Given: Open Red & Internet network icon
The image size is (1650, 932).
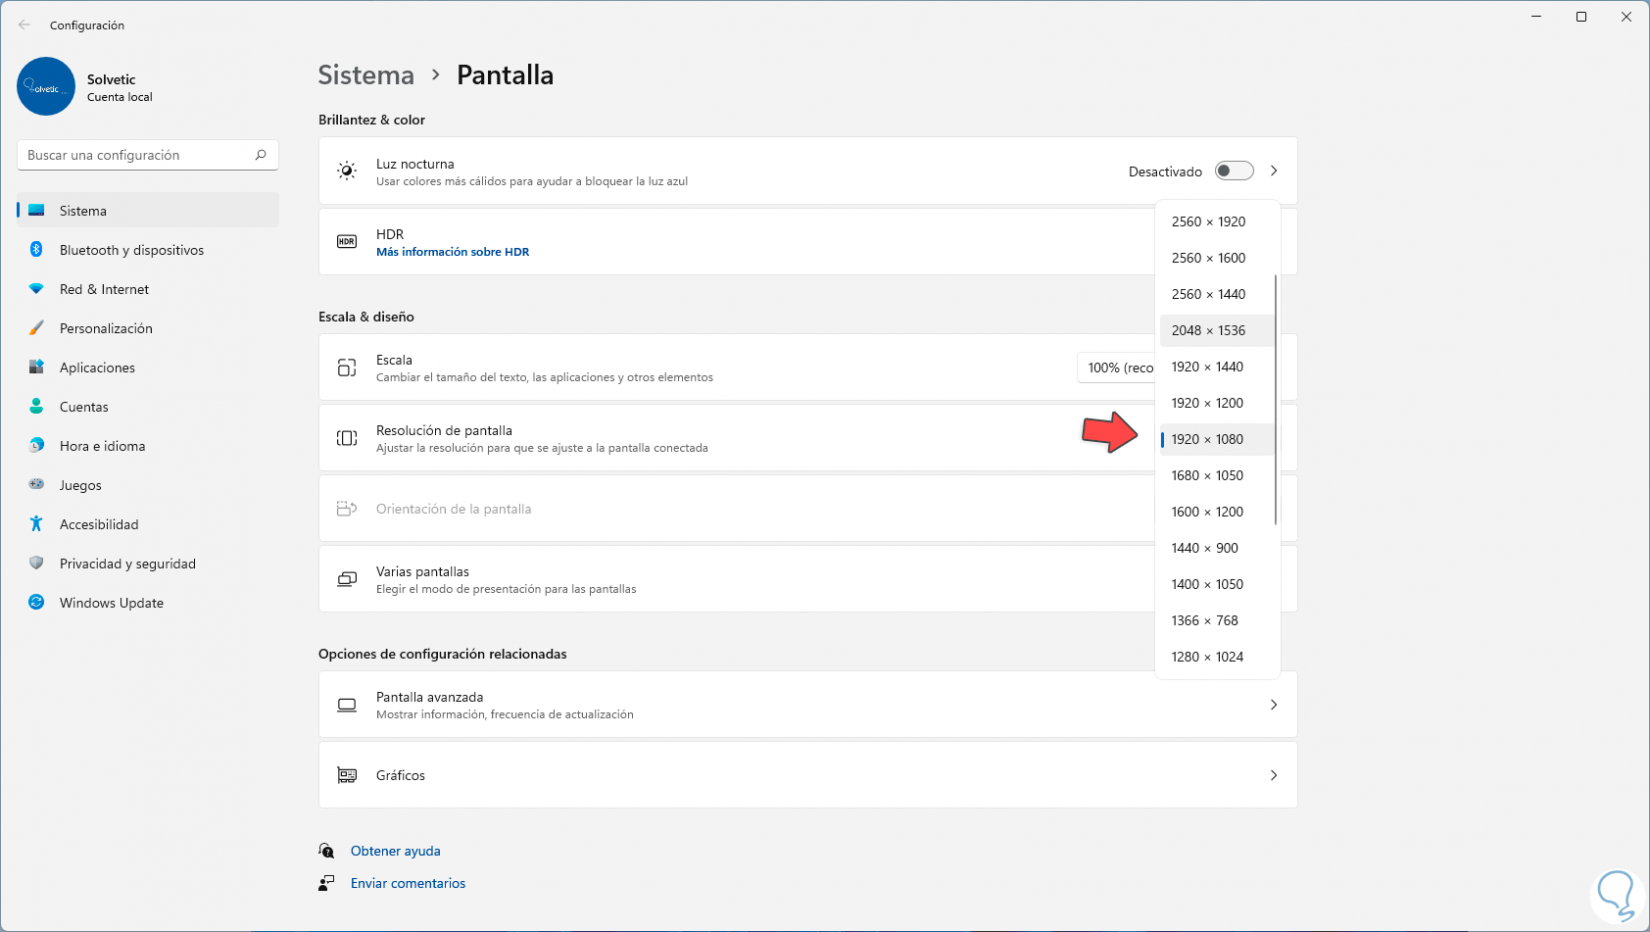Looking at the screenshot, I should pyautogui.click(x=36, y=289).
